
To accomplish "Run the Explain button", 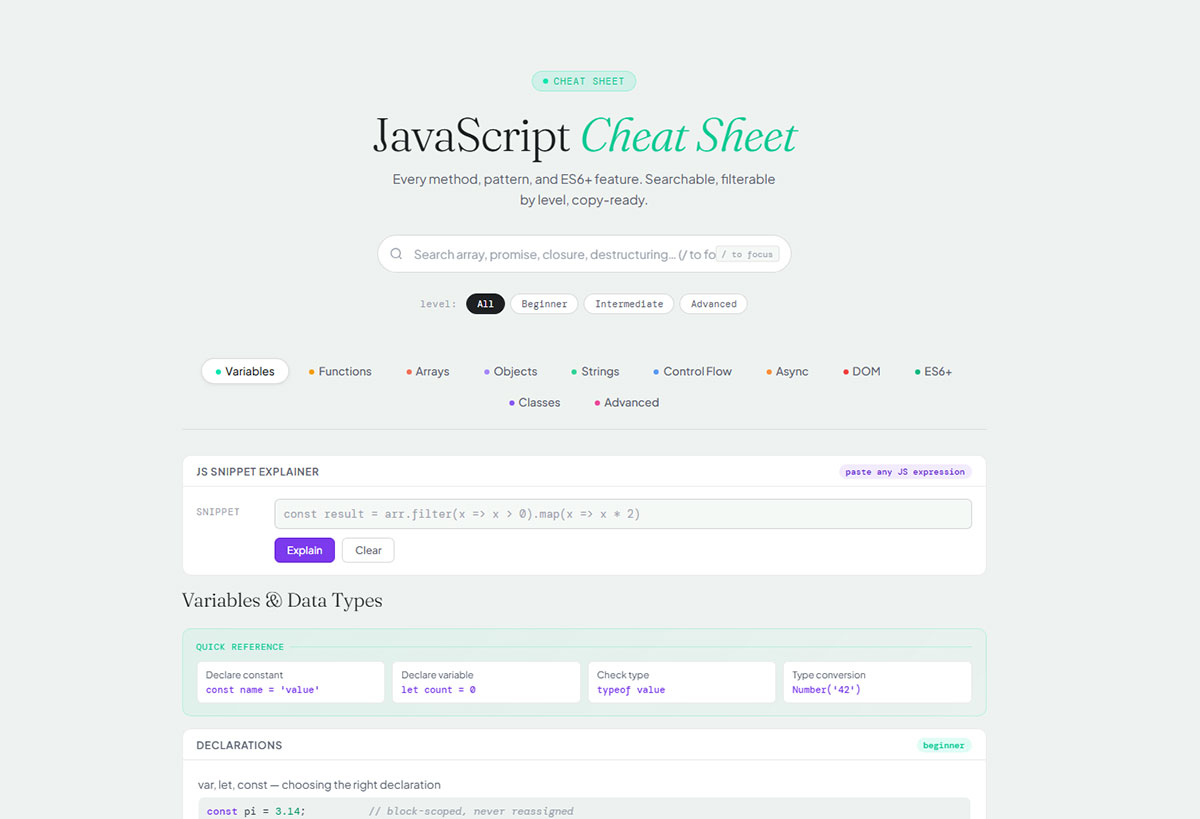I will tap(305, 550).
